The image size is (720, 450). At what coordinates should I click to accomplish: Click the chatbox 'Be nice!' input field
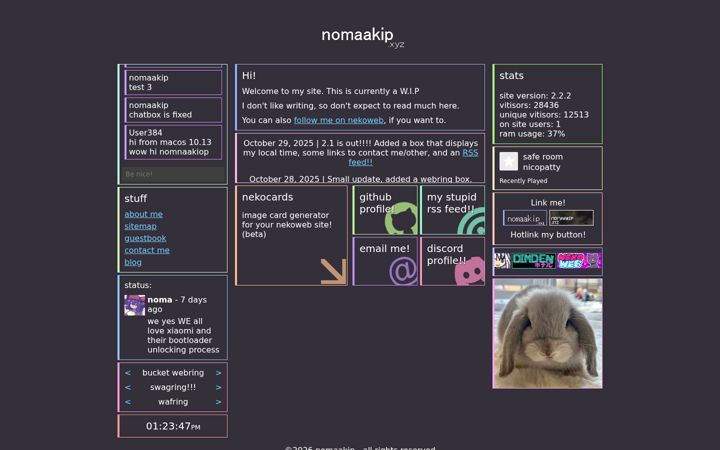[x=173, y=174]
